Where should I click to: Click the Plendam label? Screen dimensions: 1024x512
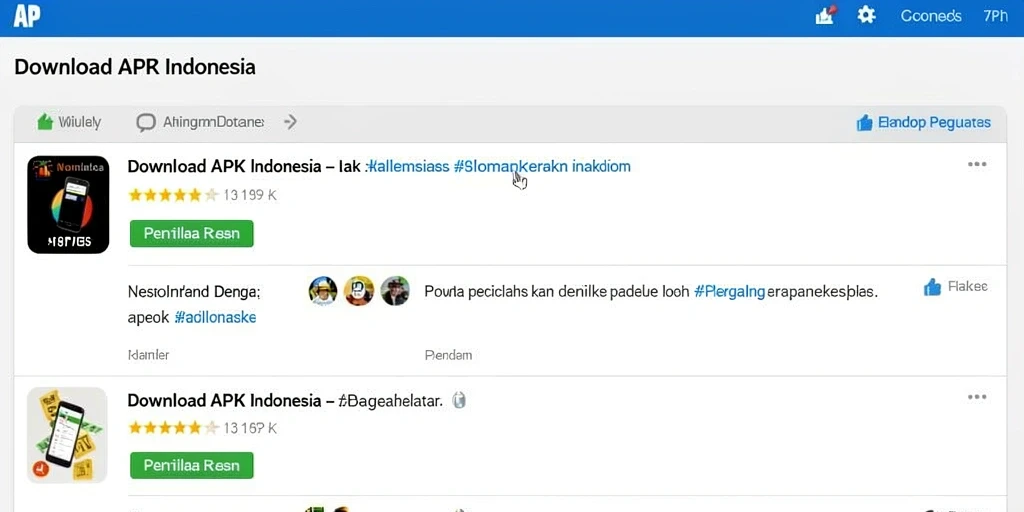click(448, 355)
